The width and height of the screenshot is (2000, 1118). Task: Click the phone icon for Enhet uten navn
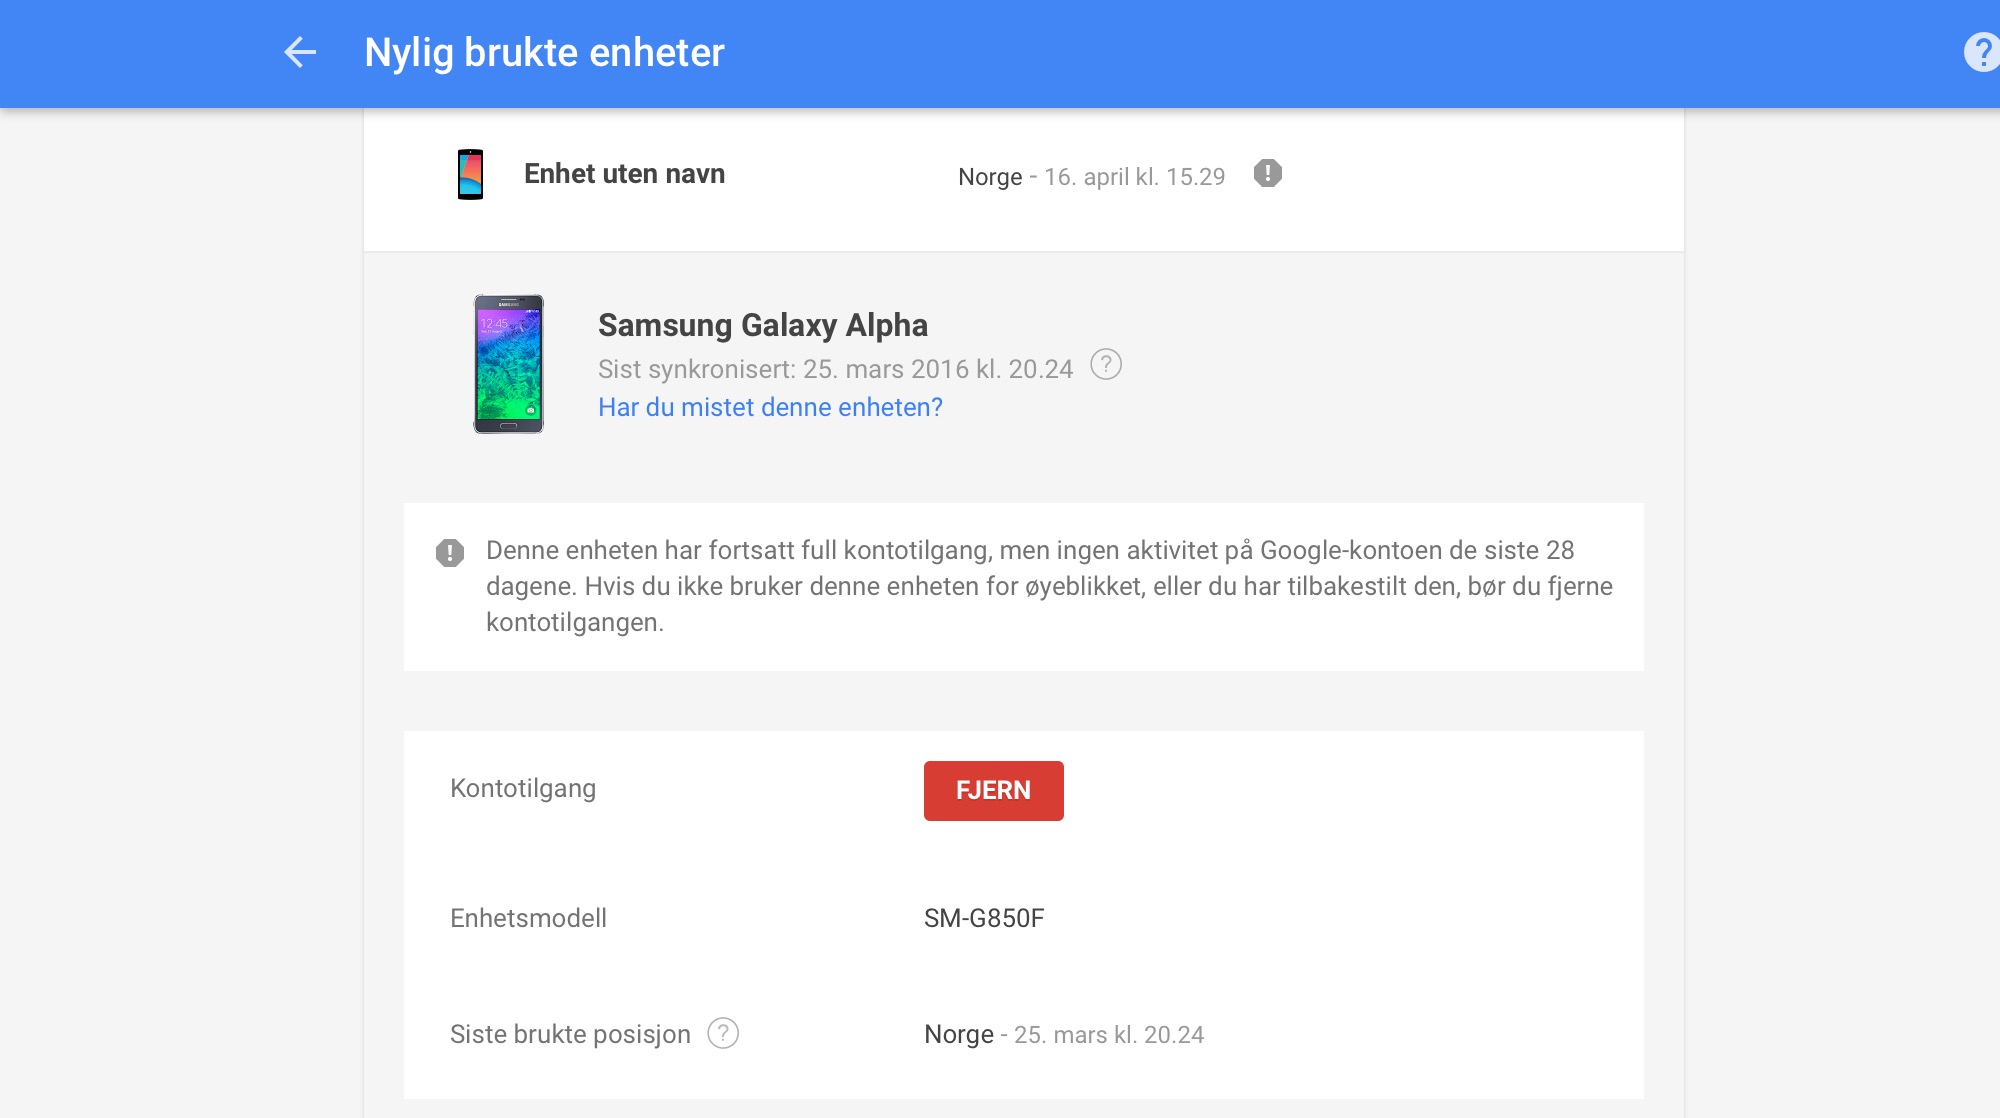click(470, 174)
